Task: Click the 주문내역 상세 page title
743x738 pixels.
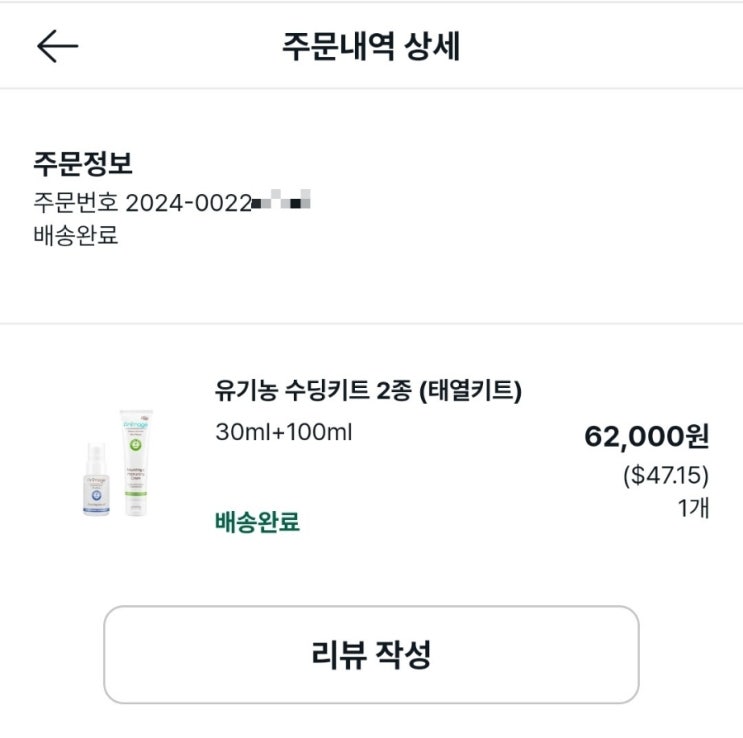Action: coord(371,47)
